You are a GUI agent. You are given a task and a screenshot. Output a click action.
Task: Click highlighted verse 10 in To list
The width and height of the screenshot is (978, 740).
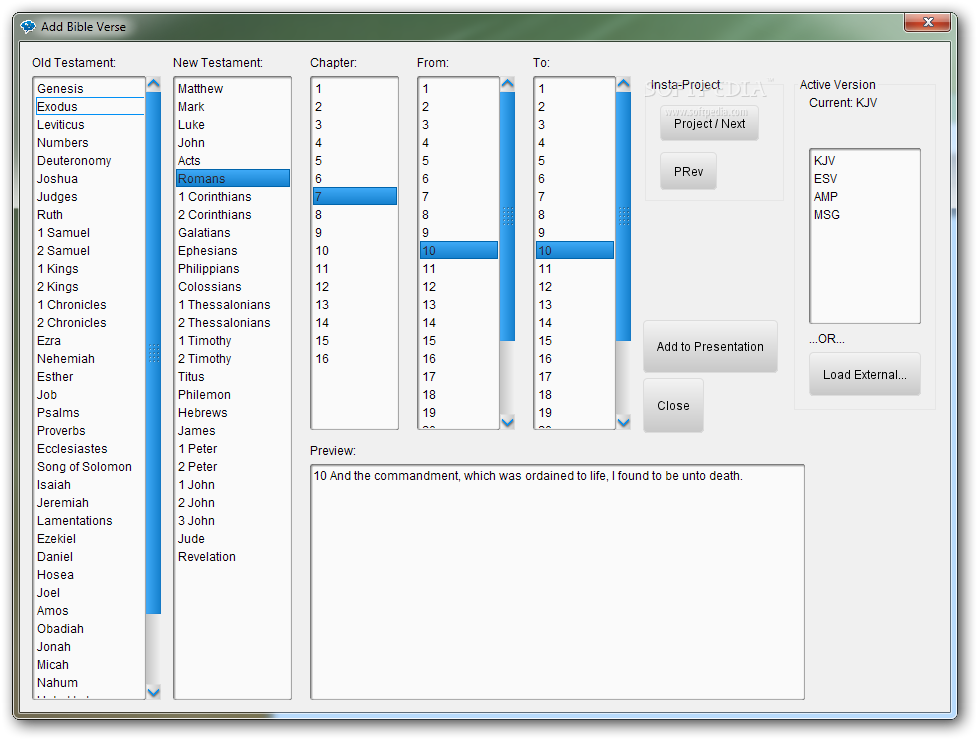pos(574,250)
